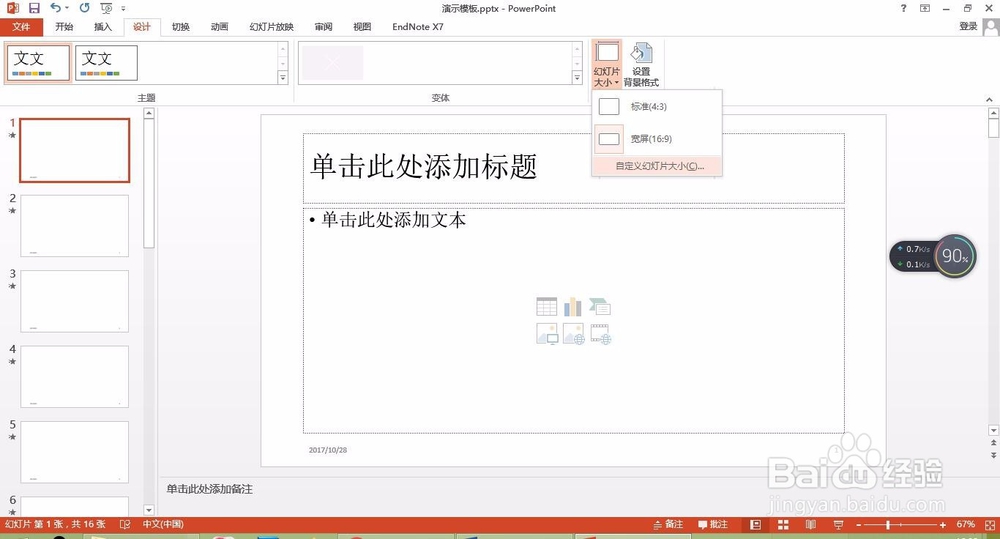1000x539 pixels.
Task: Switch to the 审阅 tab
Action: click(x=323, y=27)
